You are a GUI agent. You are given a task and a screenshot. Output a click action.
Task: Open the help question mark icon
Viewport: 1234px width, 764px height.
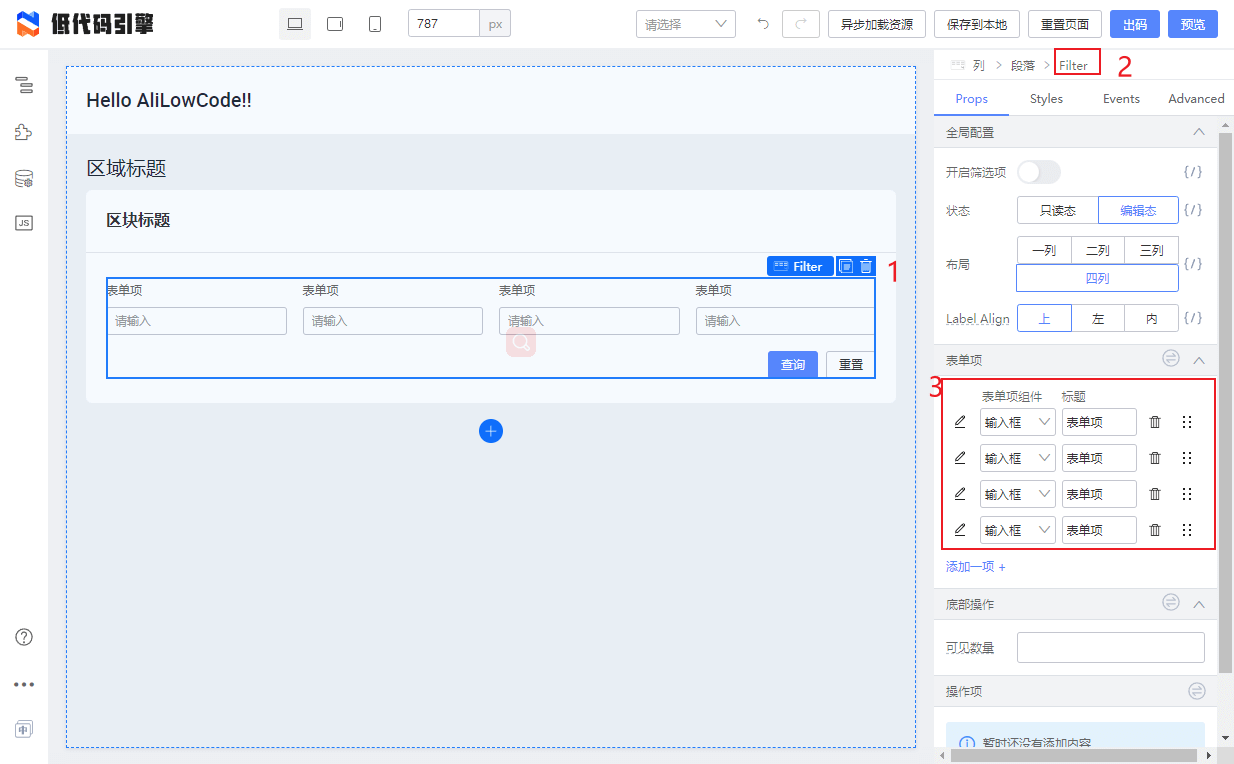(24, 637)
